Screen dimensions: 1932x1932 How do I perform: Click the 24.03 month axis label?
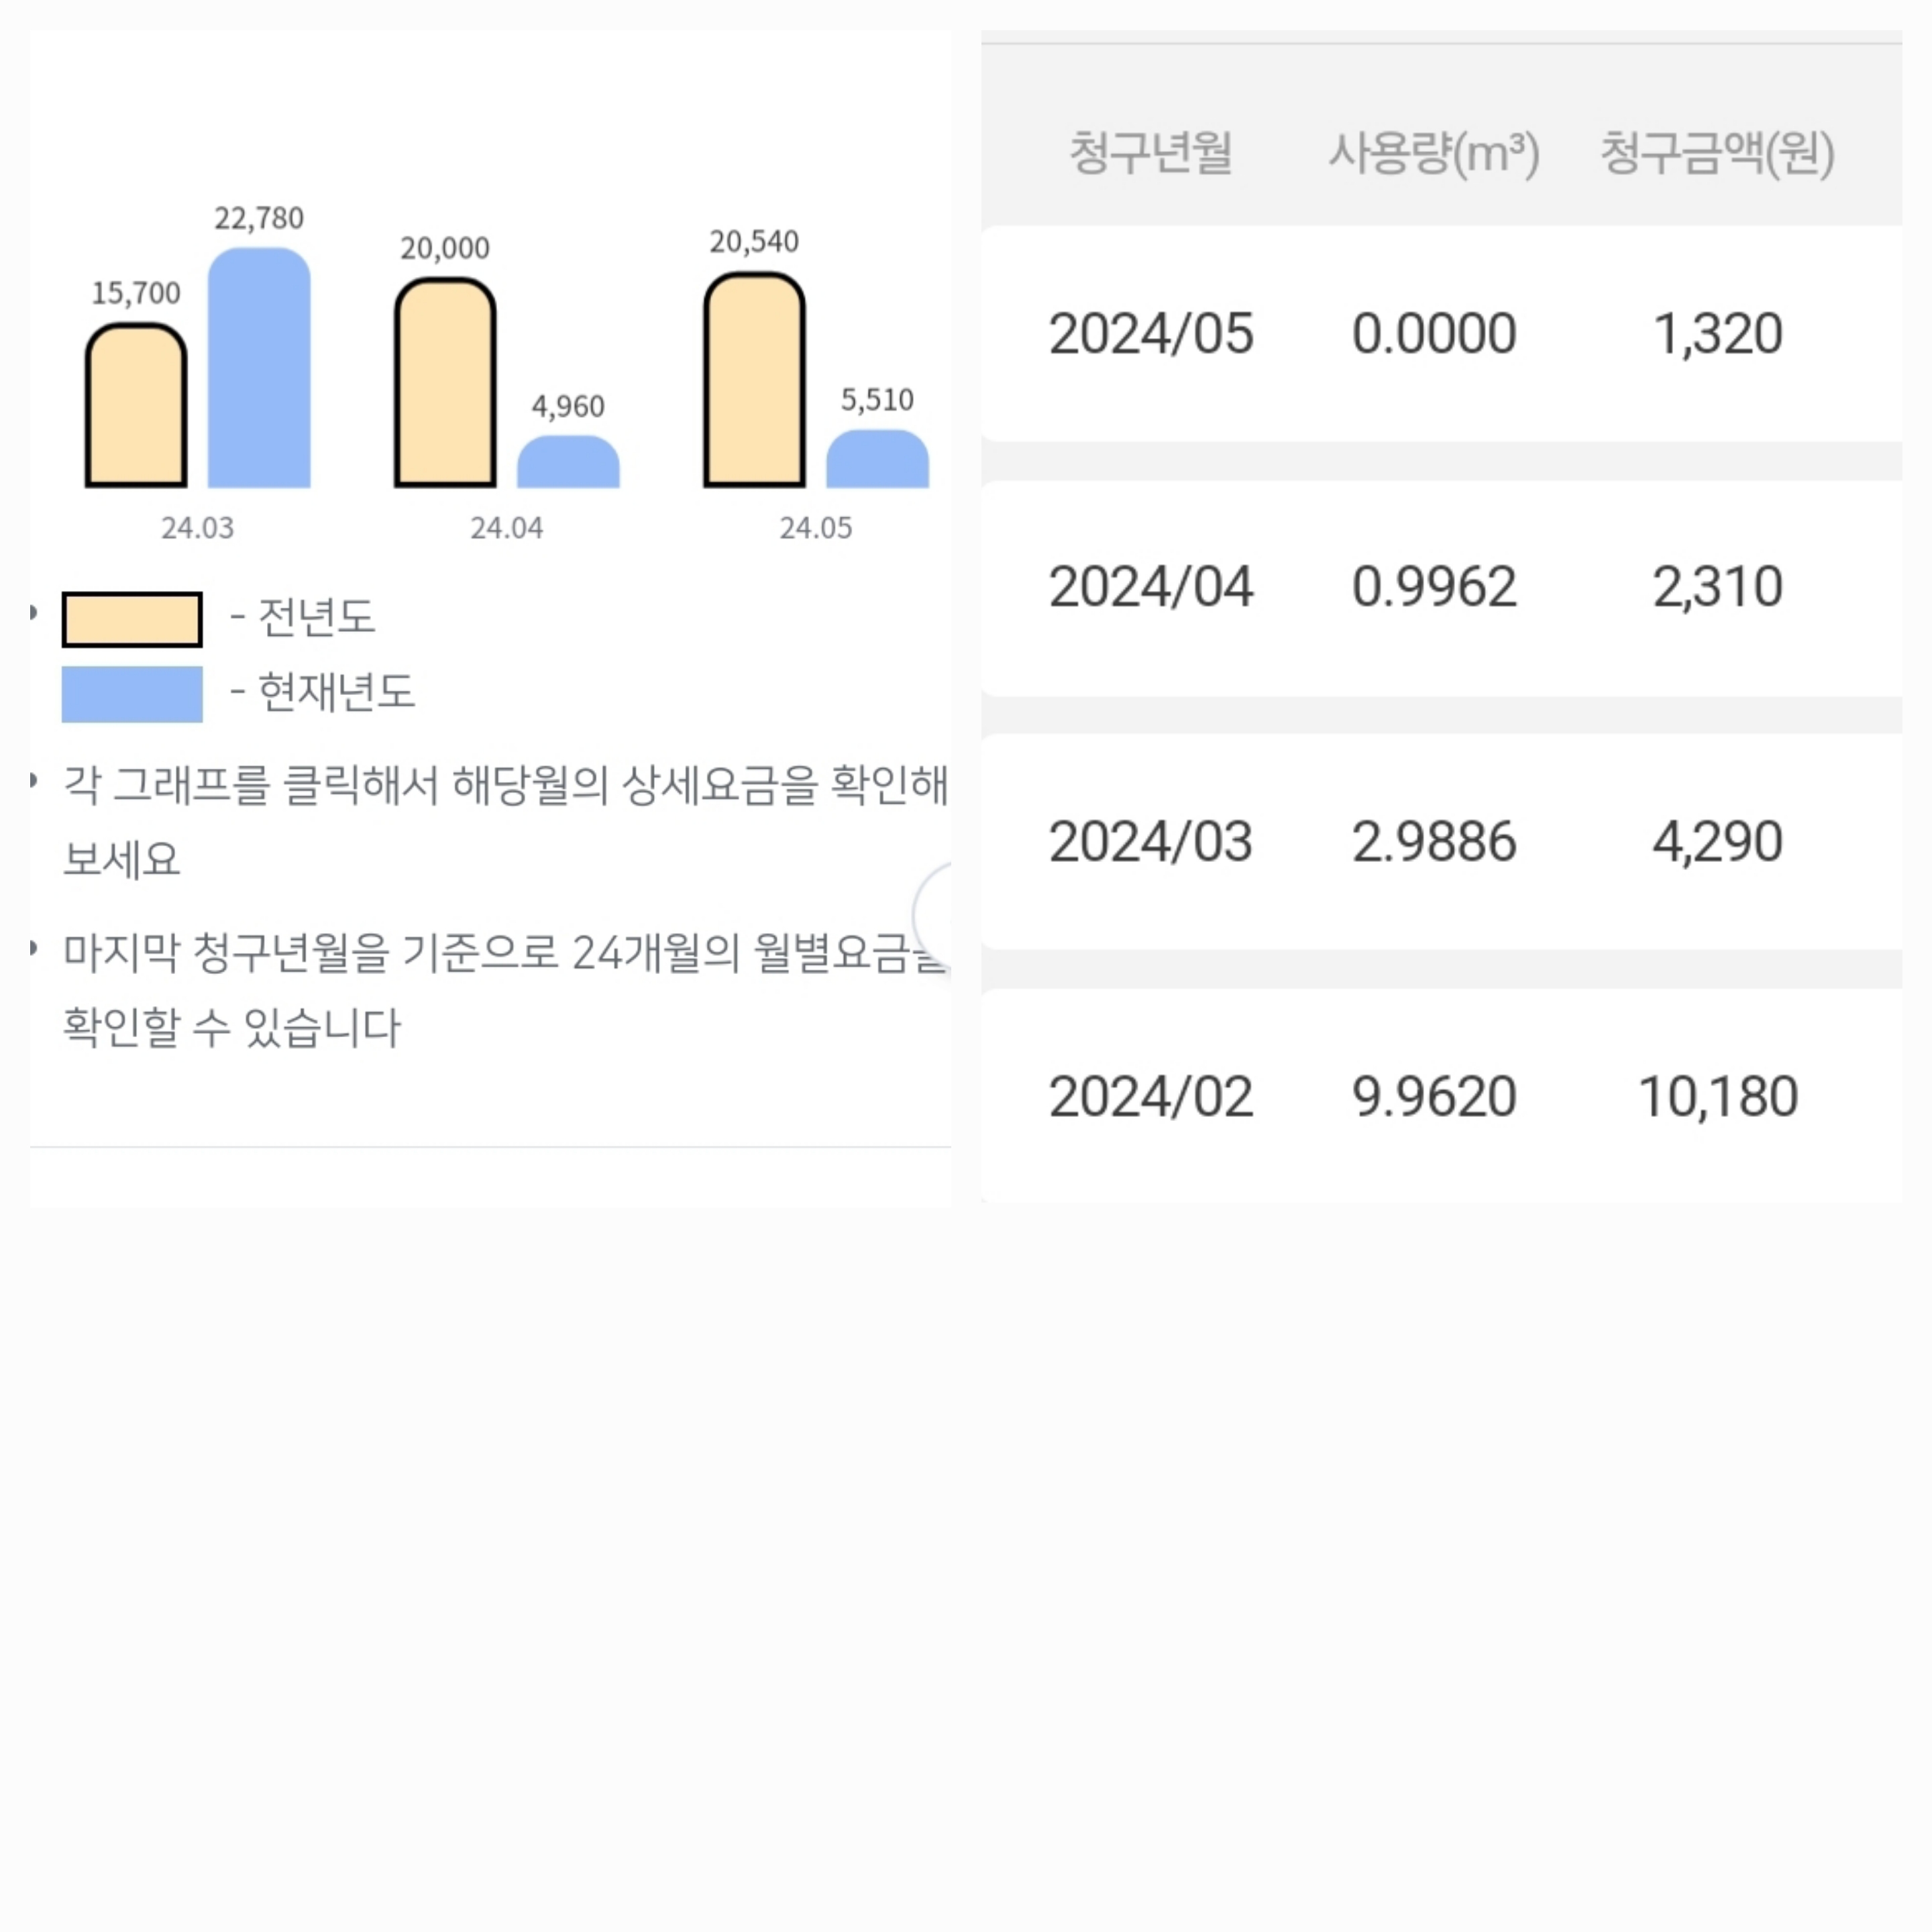tap(198, 528)
